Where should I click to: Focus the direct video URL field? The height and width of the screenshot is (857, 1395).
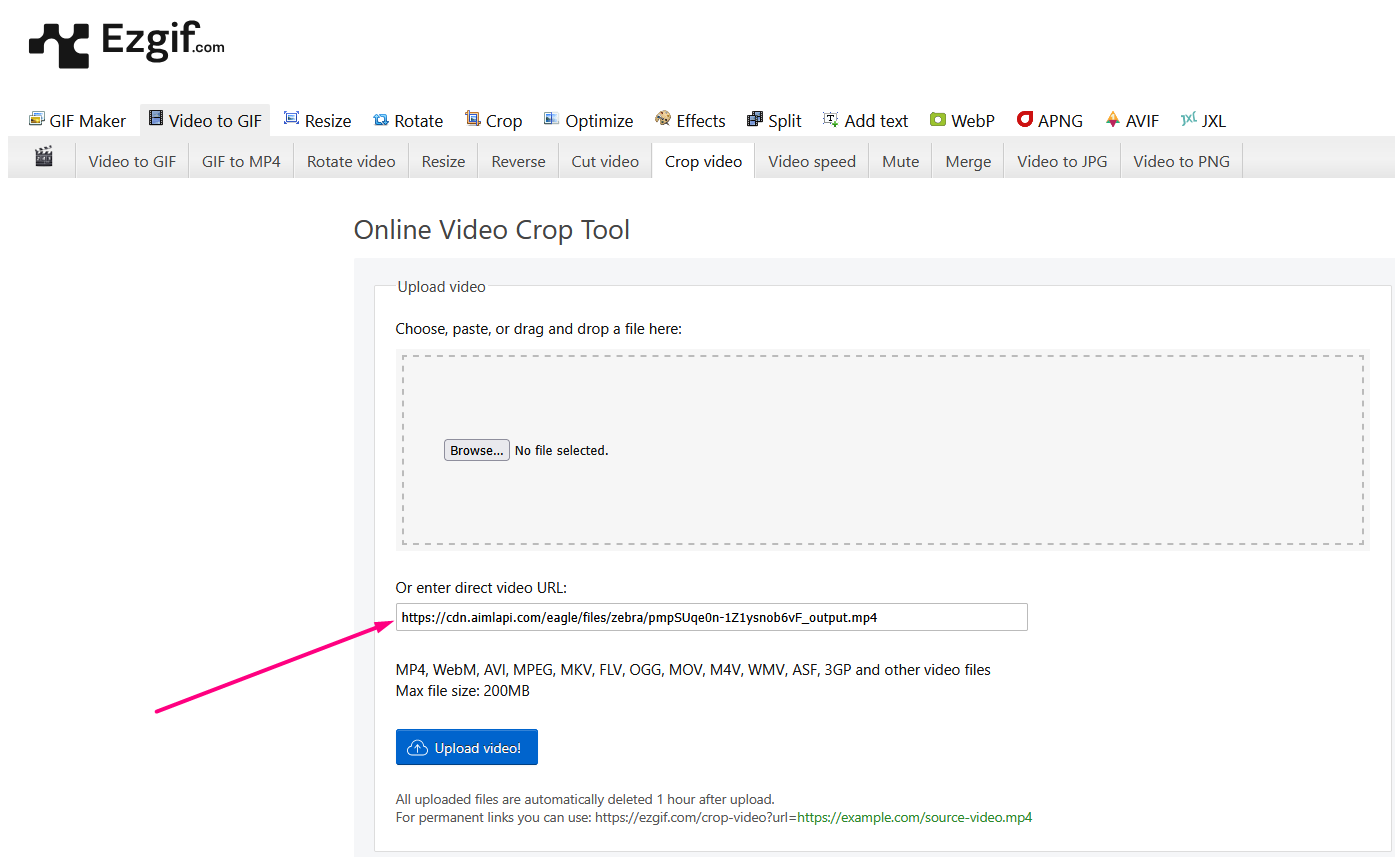point(710,617)
